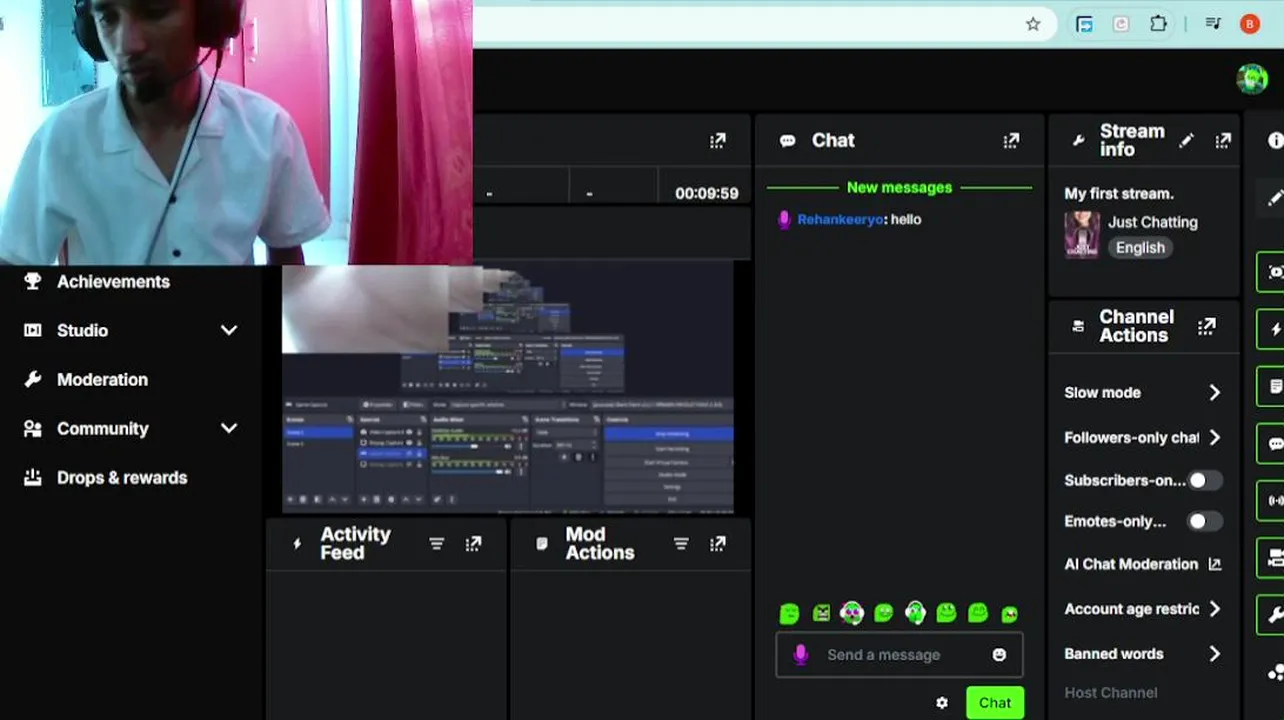This screenshot has height=720, width=1284.
Task: Click the blue tab-sync extension icon in browser toolbar
Action: [x=1084, y=24]
